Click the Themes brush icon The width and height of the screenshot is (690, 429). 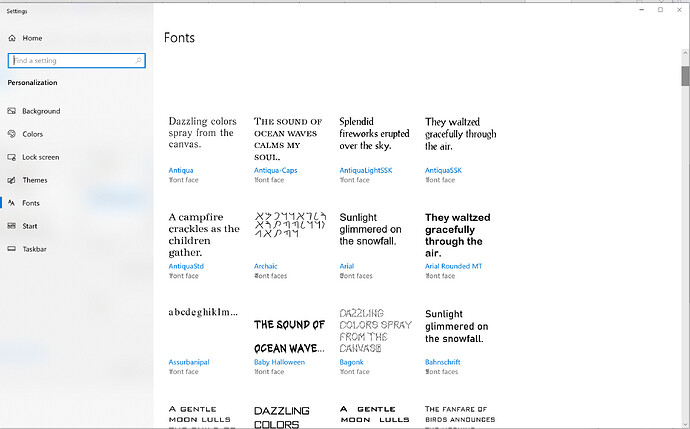pos(12,180)
